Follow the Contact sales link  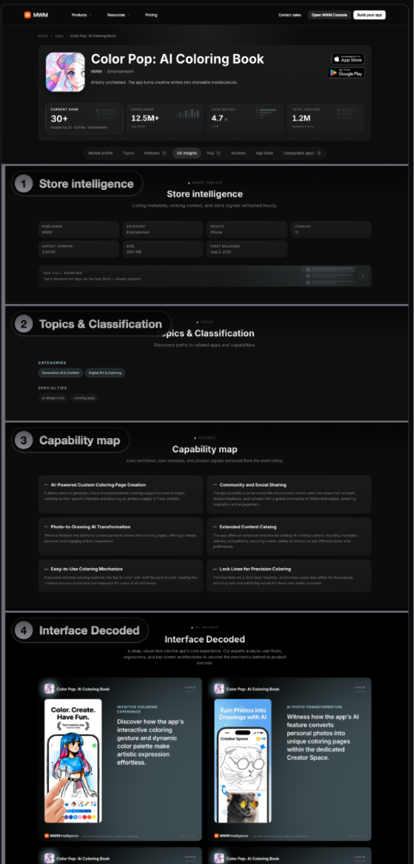point(289,15)
